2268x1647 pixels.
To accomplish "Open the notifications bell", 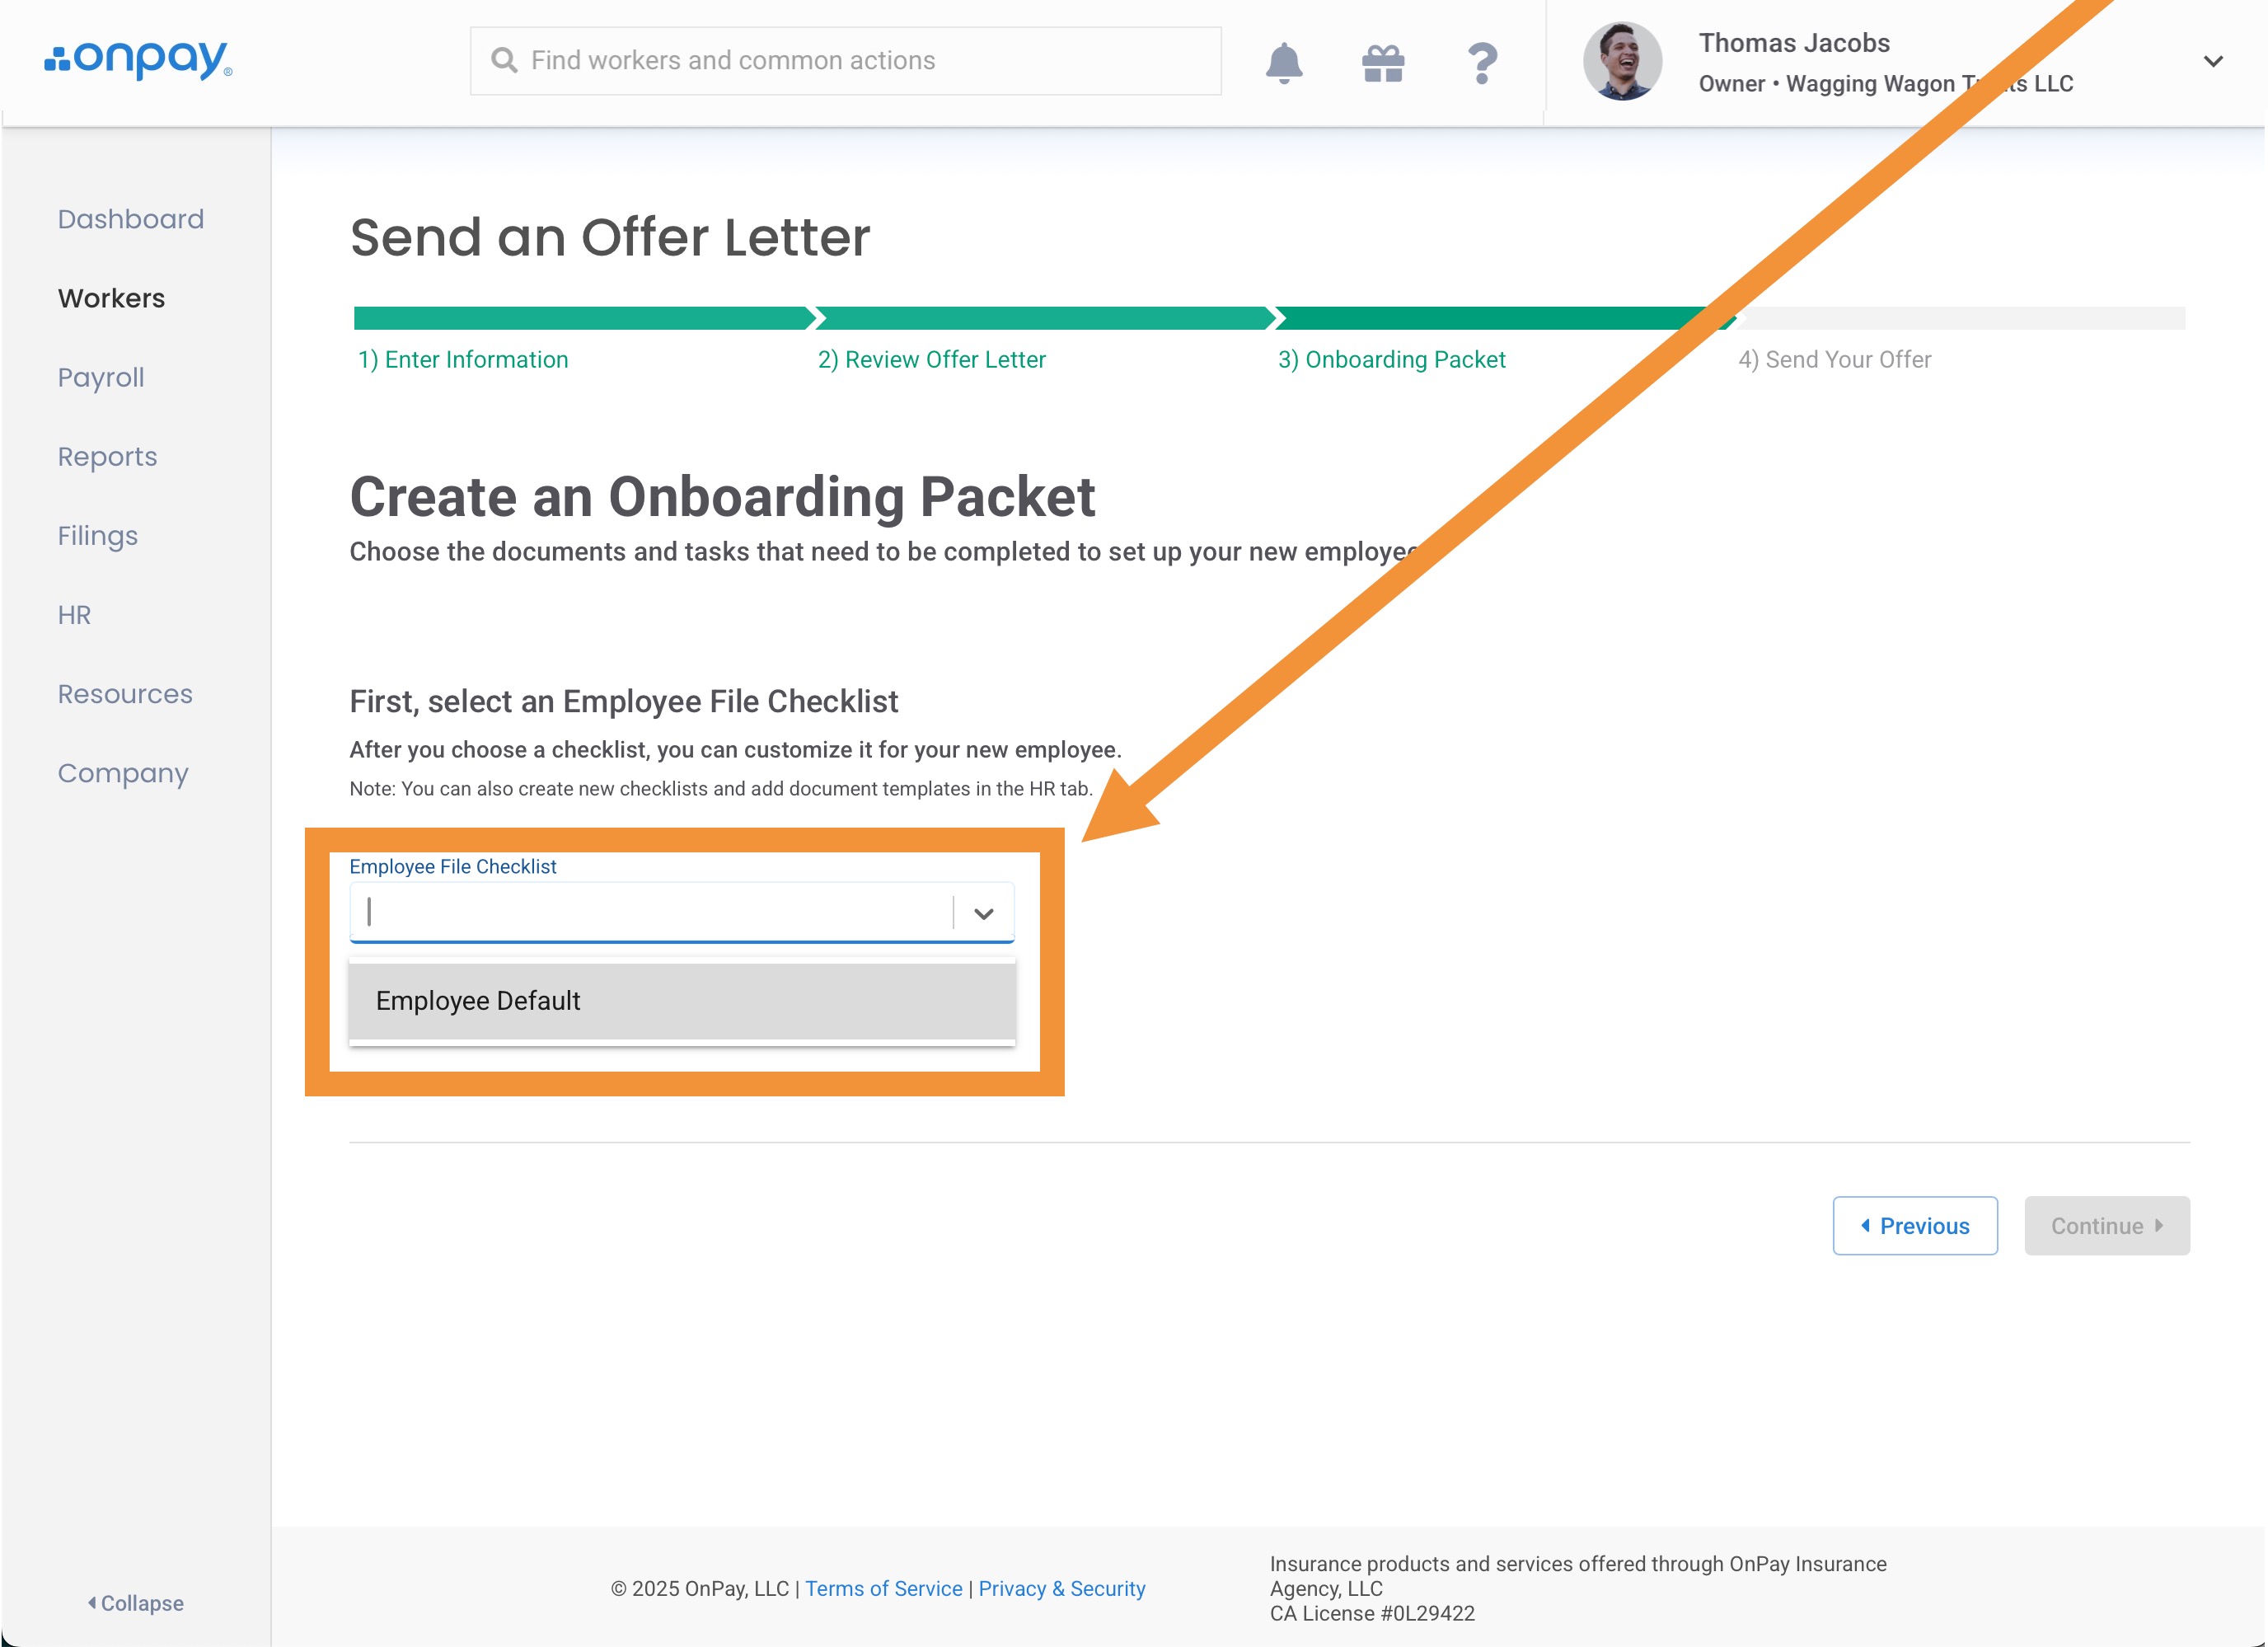I will [x=1283, y=62].
